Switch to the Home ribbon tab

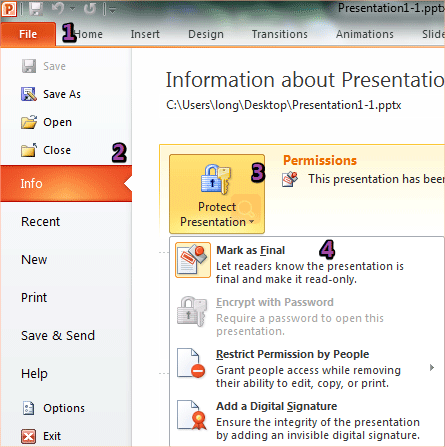(89, 34)
